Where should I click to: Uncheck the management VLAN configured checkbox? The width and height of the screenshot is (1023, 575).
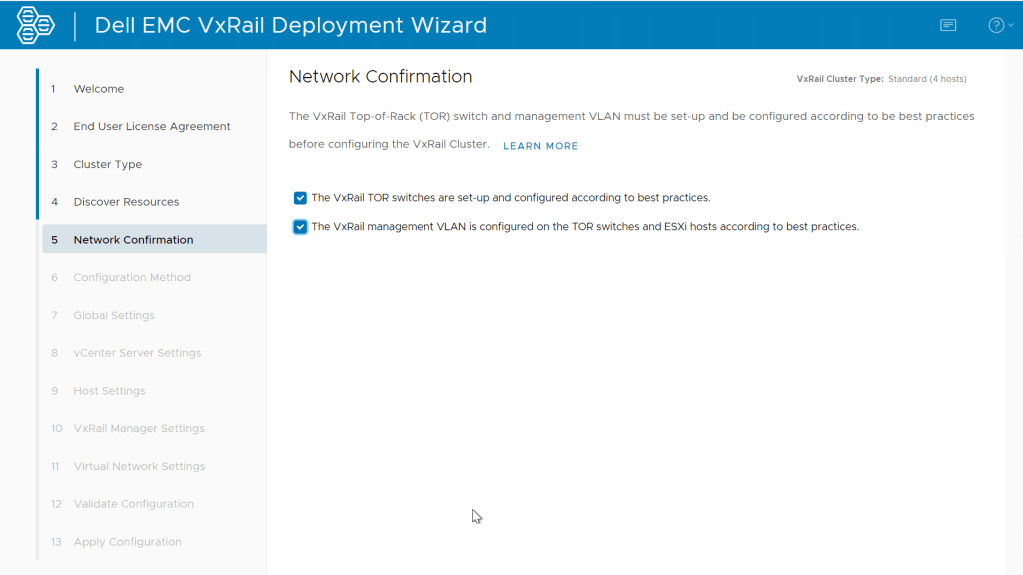(300, 227)
